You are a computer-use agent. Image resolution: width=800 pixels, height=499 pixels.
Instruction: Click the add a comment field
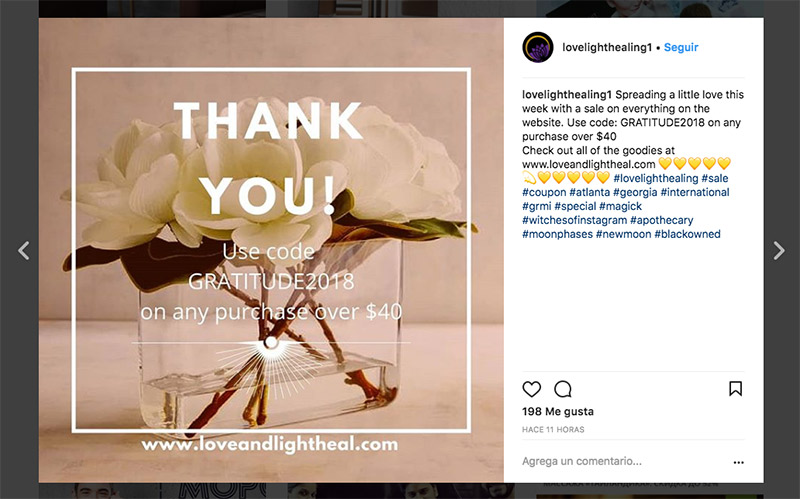(x=622, y=461)
